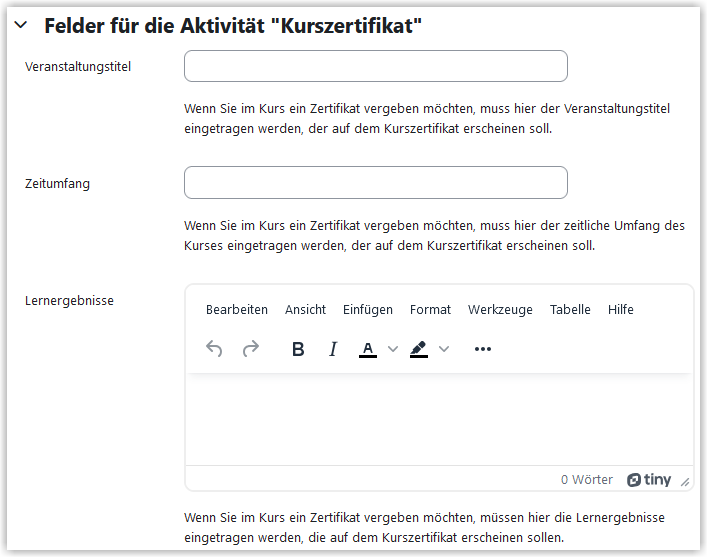The width and height of the screenshot is (708, 558).
Task: Open the tiny logo link
Action: pyautogui.click(x=649, y=479)
